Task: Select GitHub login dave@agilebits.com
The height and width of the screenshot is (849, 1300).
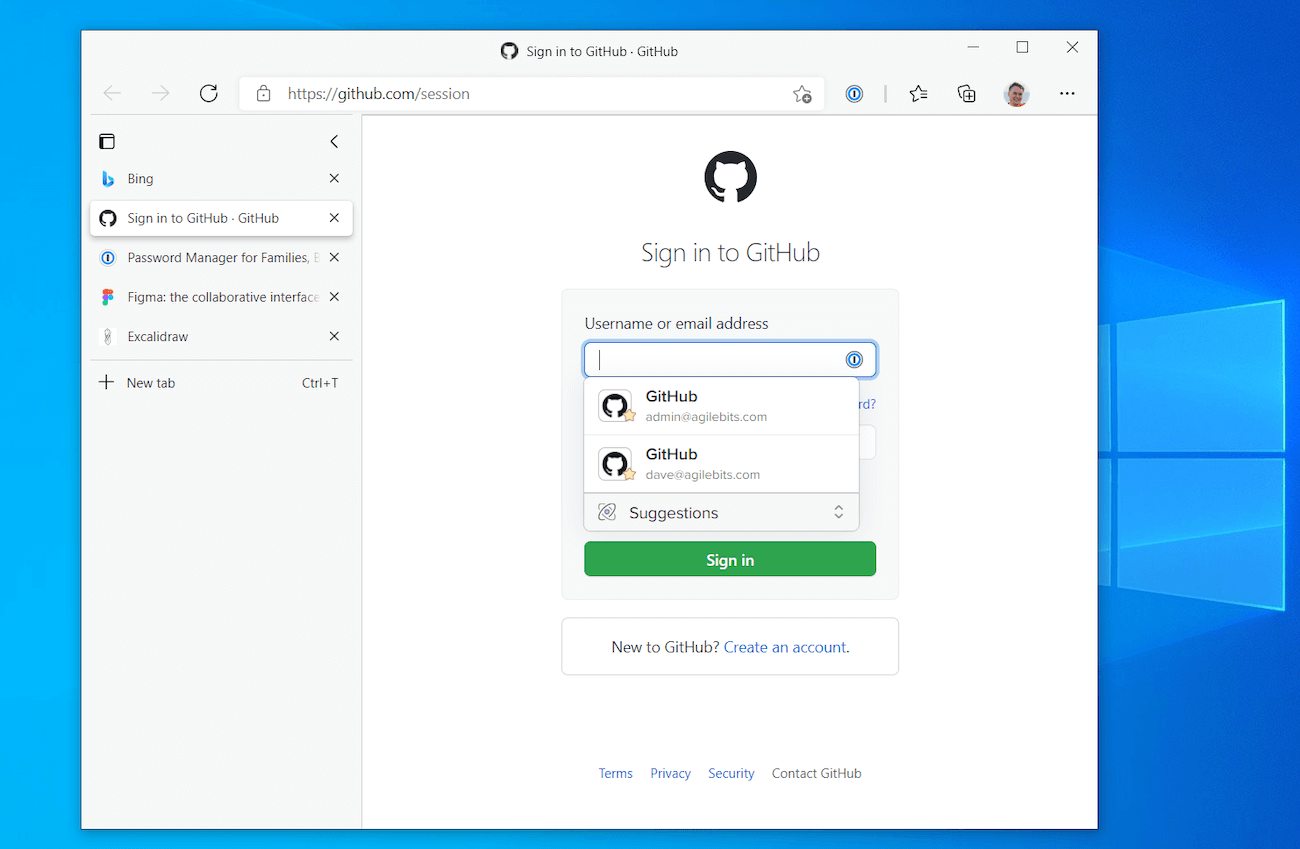Action: pos(721,464)
